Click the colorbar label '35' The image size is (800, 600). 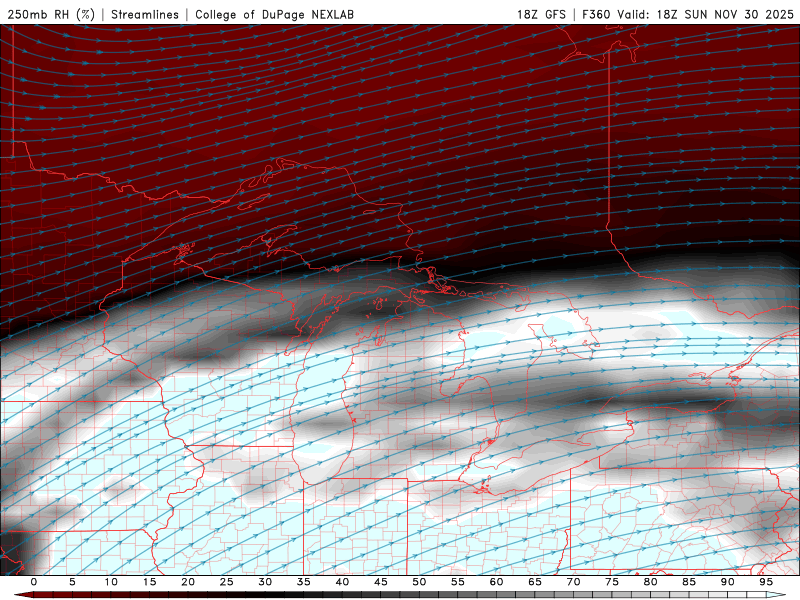click(304, 582)
